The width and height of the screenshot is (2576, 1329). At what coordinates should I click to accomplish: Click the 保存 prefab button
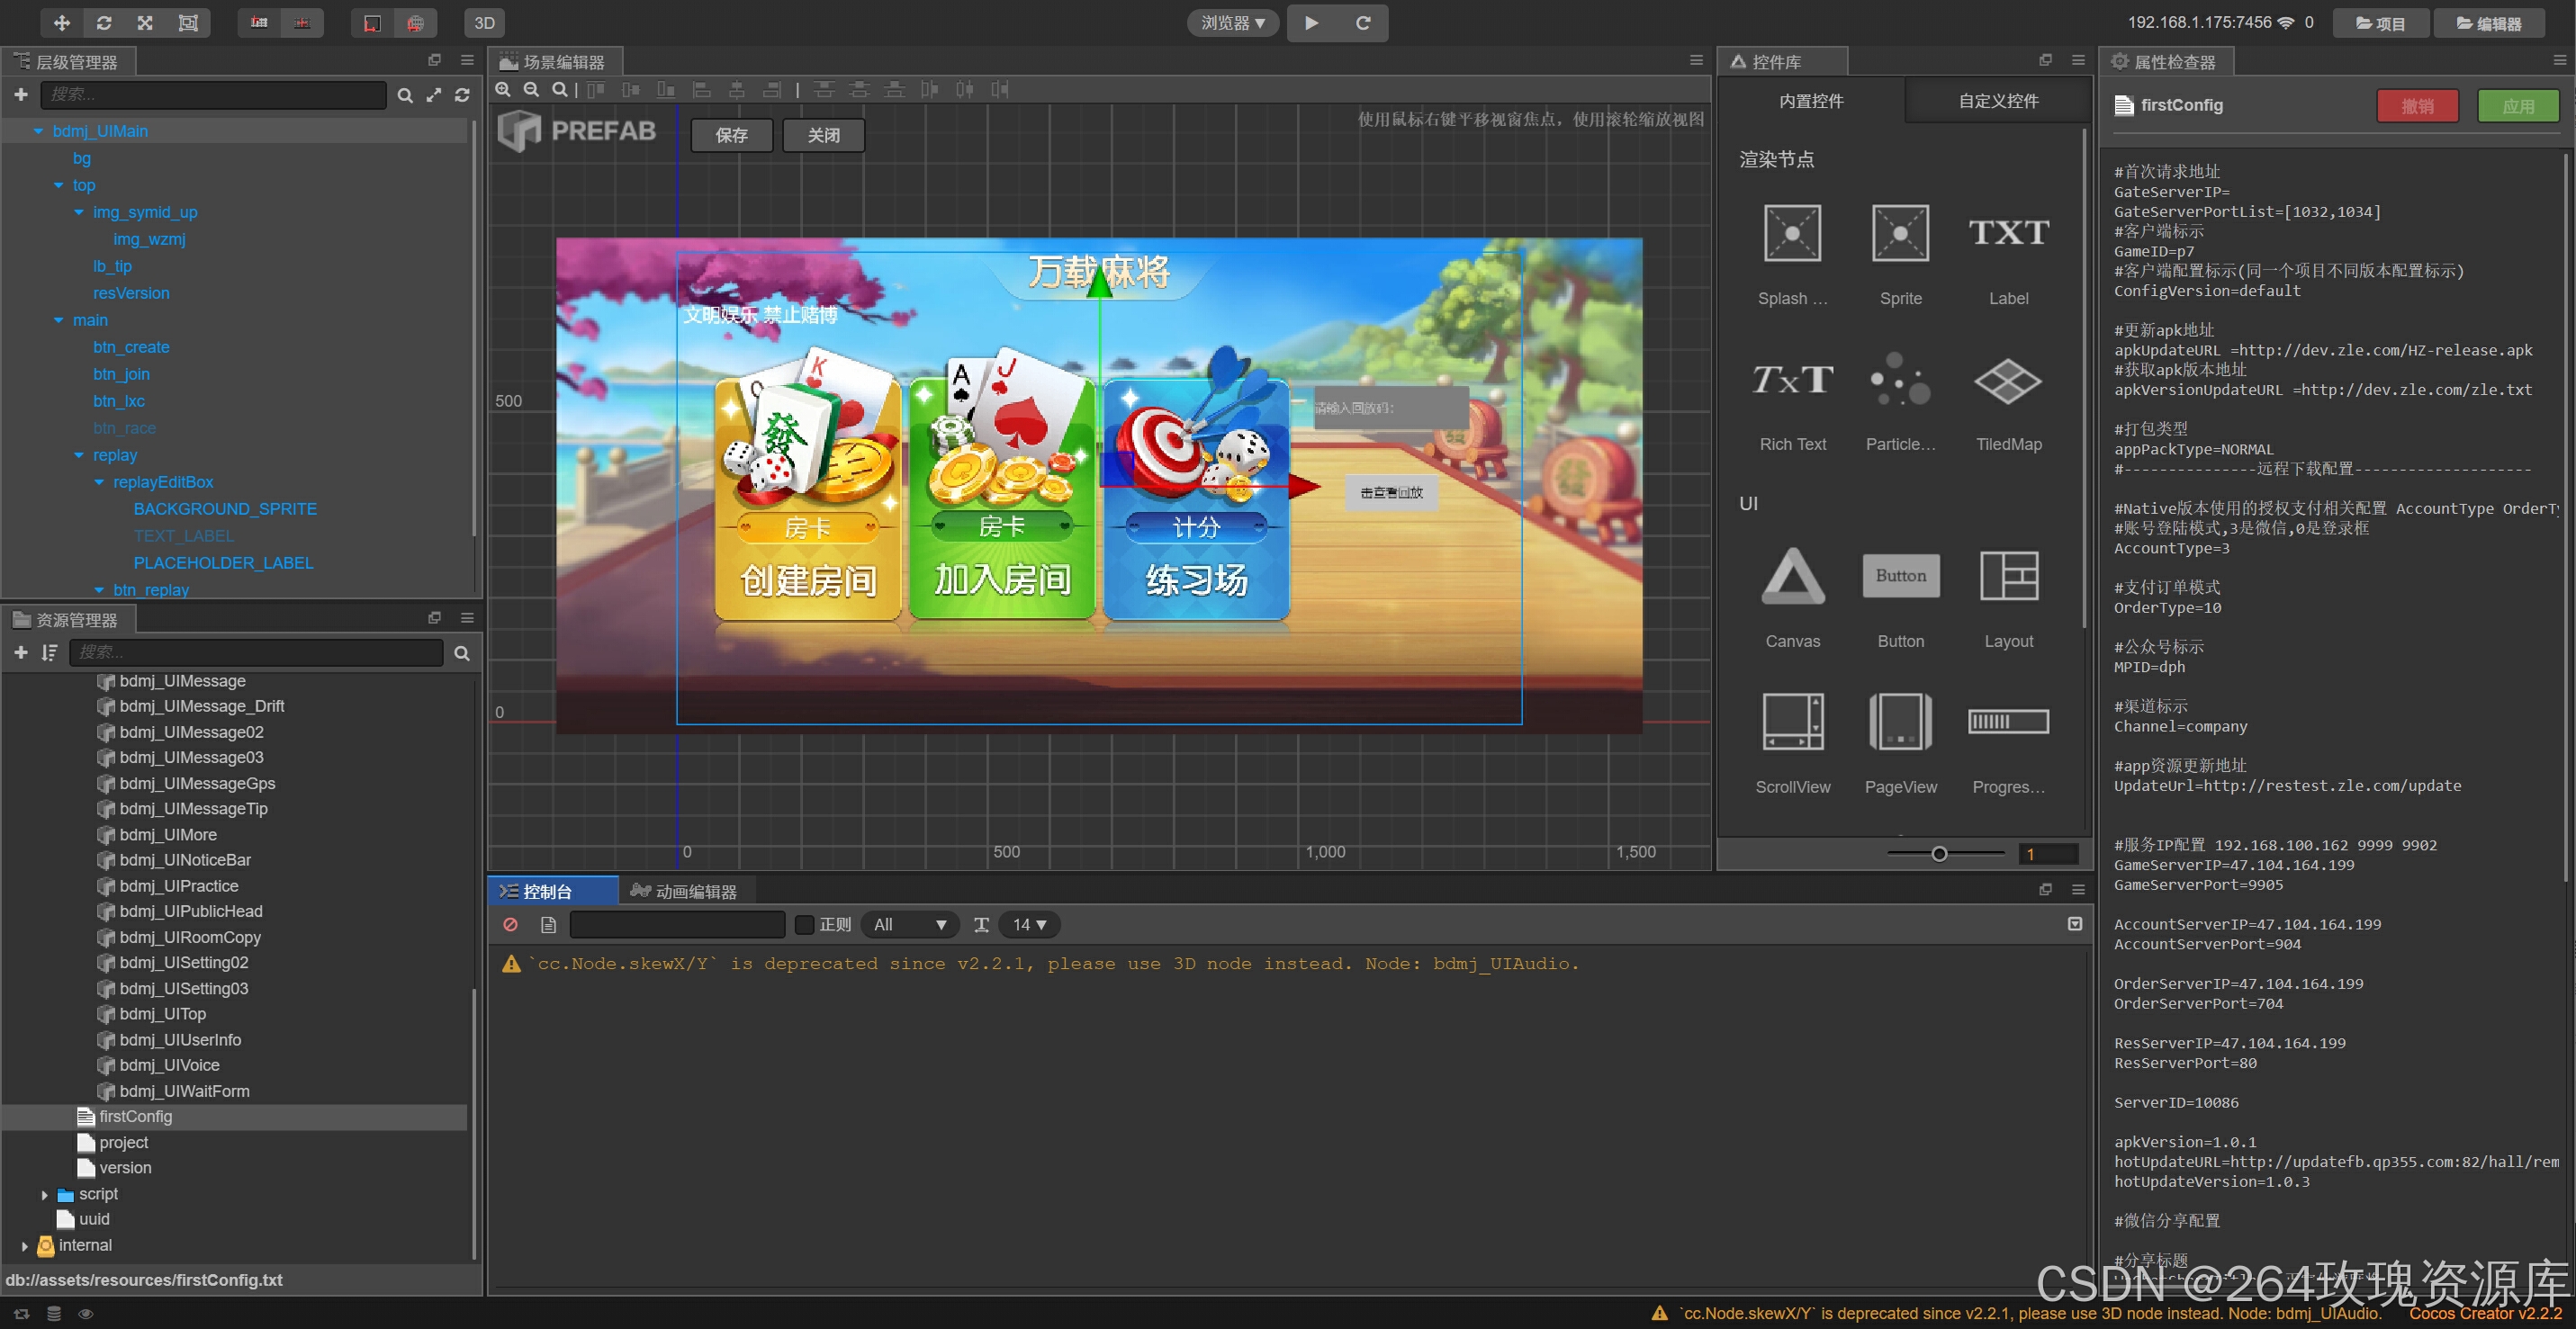(731, 135)
